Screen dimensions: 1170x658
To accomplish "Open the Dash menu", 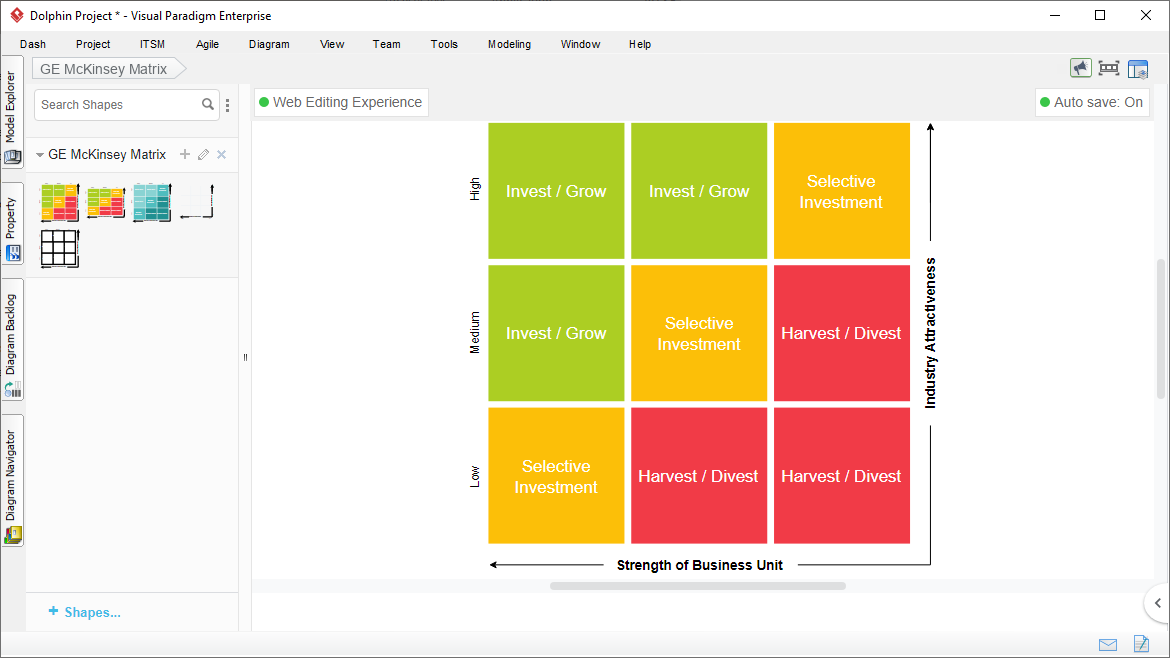I will 33,44.
